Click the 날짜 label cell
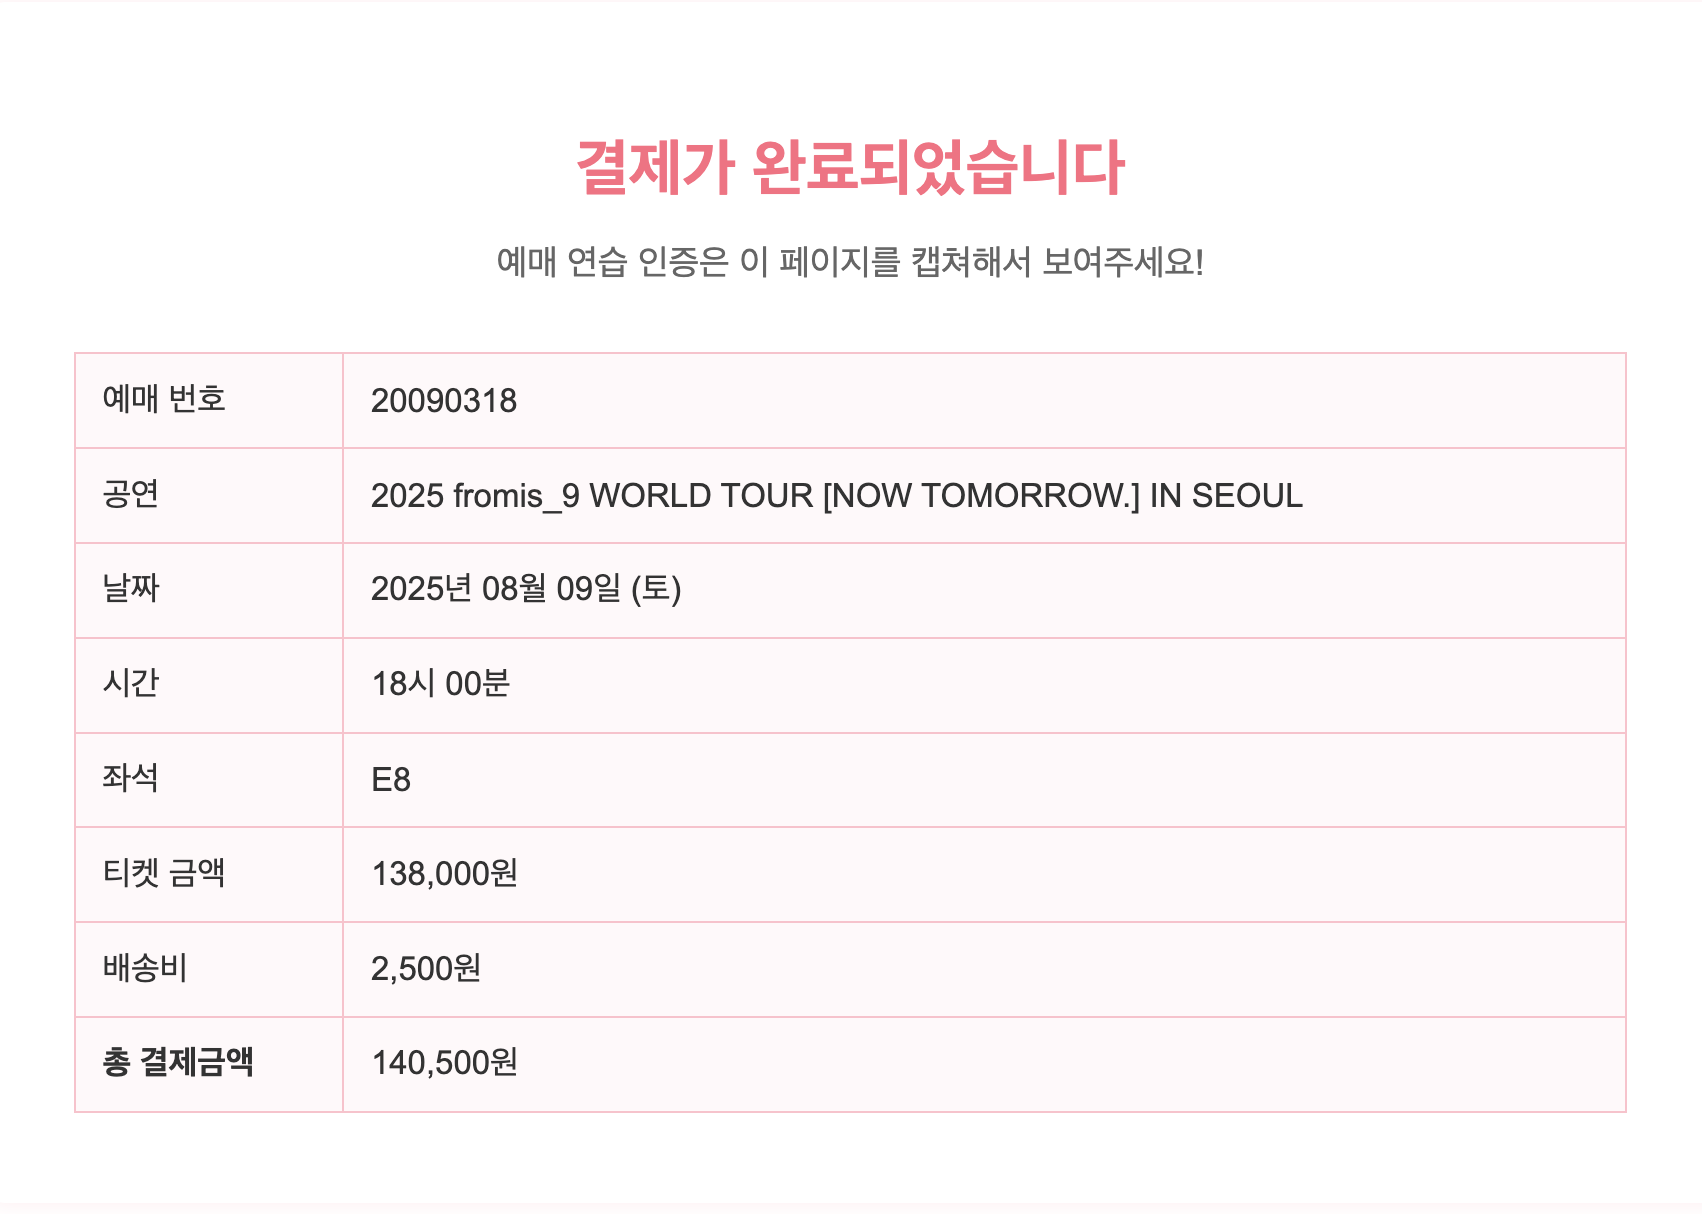Screen dimensions: 1702x1214 tap(209, 590)
